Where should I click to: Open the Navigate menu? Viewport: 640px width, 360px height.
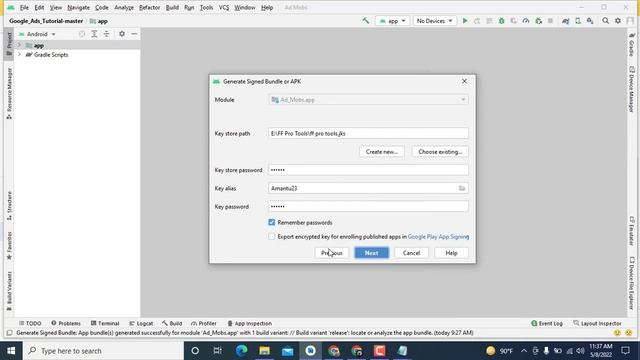pyautogui.click(x=78, y=7)
